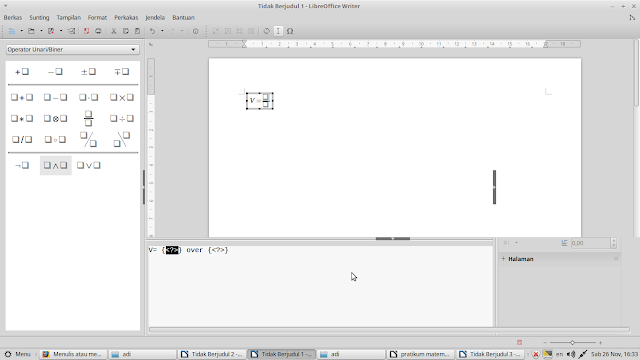Viewport: 640px width, 360px height.
Task: Insert the multiplication cross operator template
Action: (x=122, y=98)
